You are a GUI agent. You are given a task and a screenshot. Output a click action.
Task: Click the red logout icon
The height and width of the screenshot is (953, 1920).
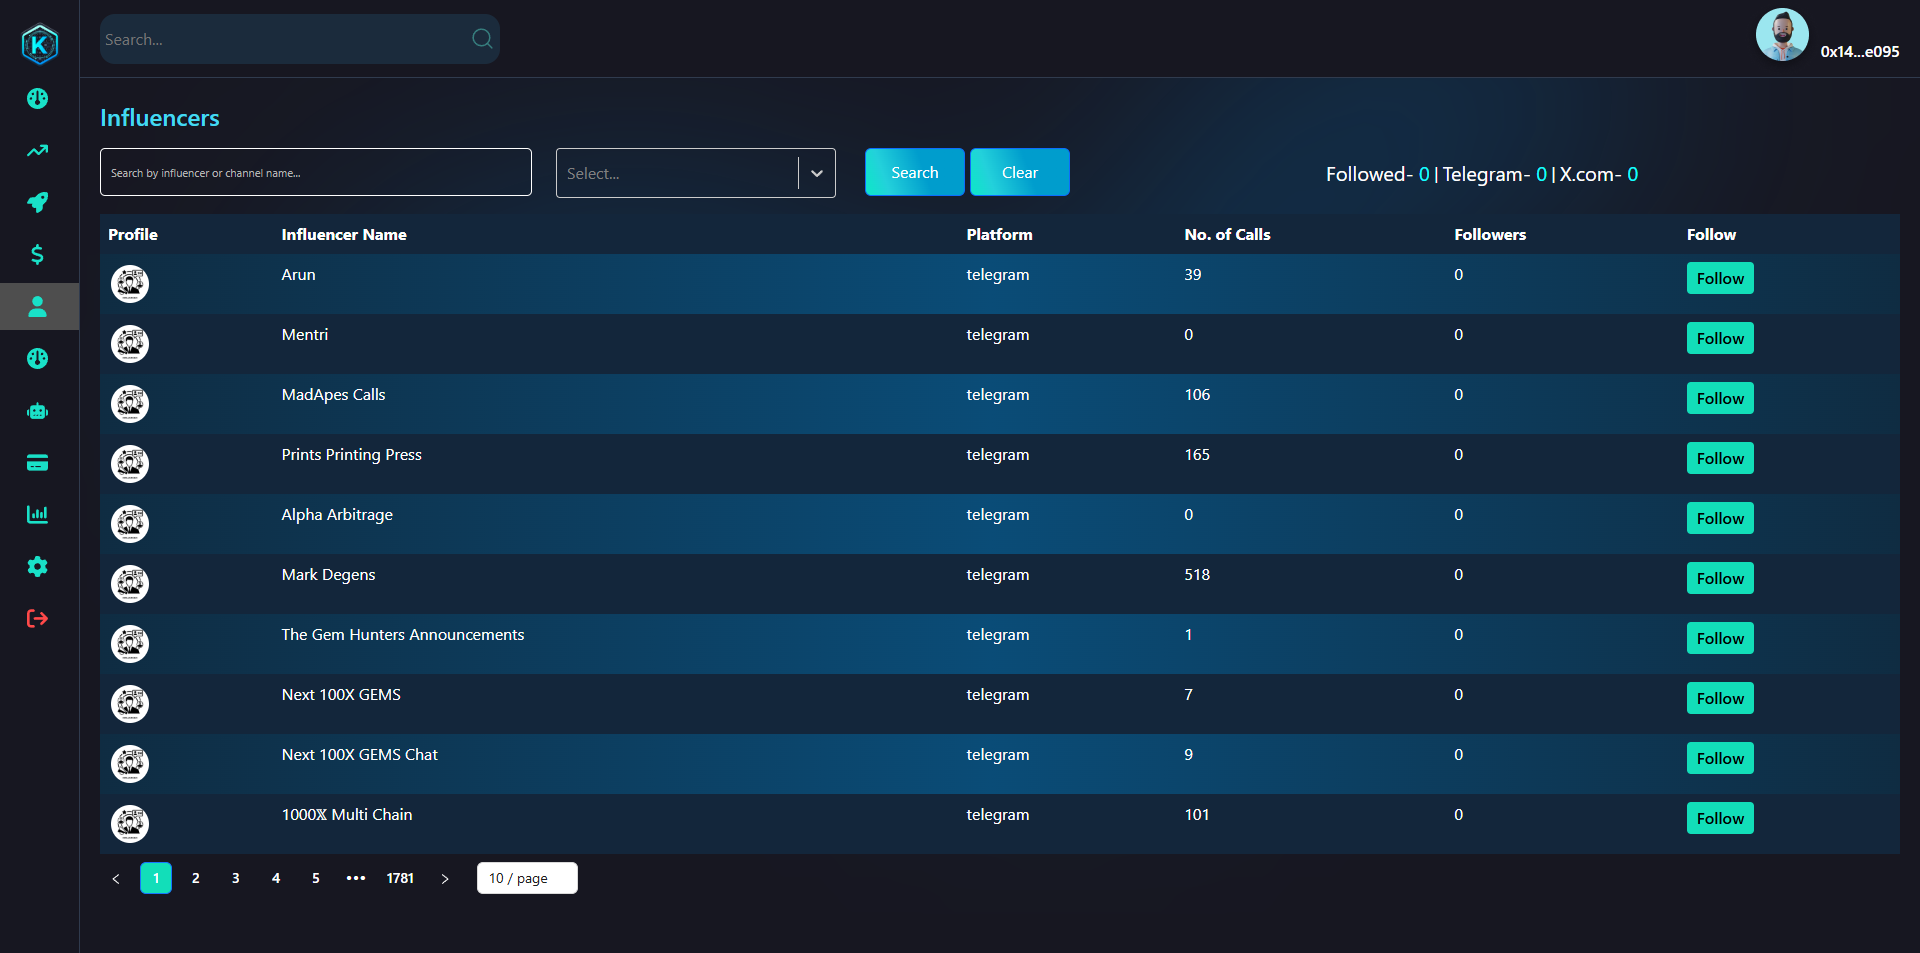(x=38, y=619)
